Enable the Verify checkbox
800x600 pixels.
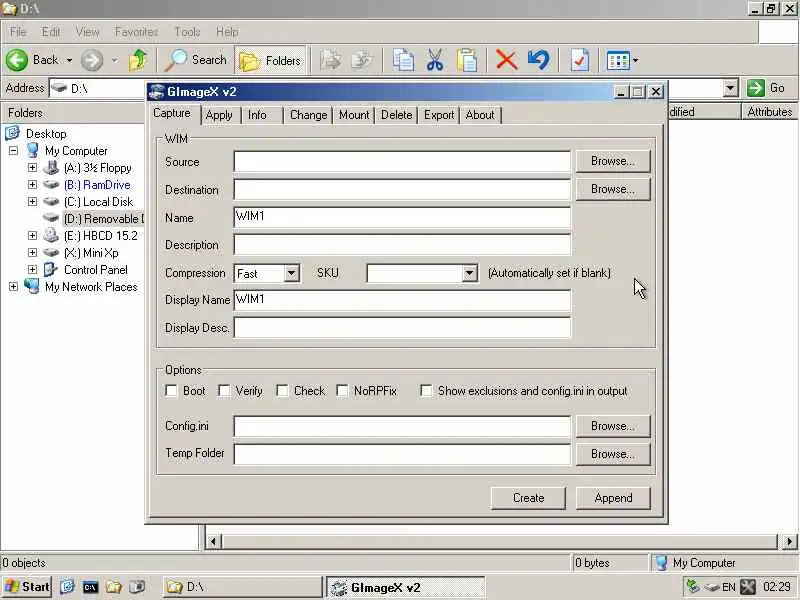(223, 391)
